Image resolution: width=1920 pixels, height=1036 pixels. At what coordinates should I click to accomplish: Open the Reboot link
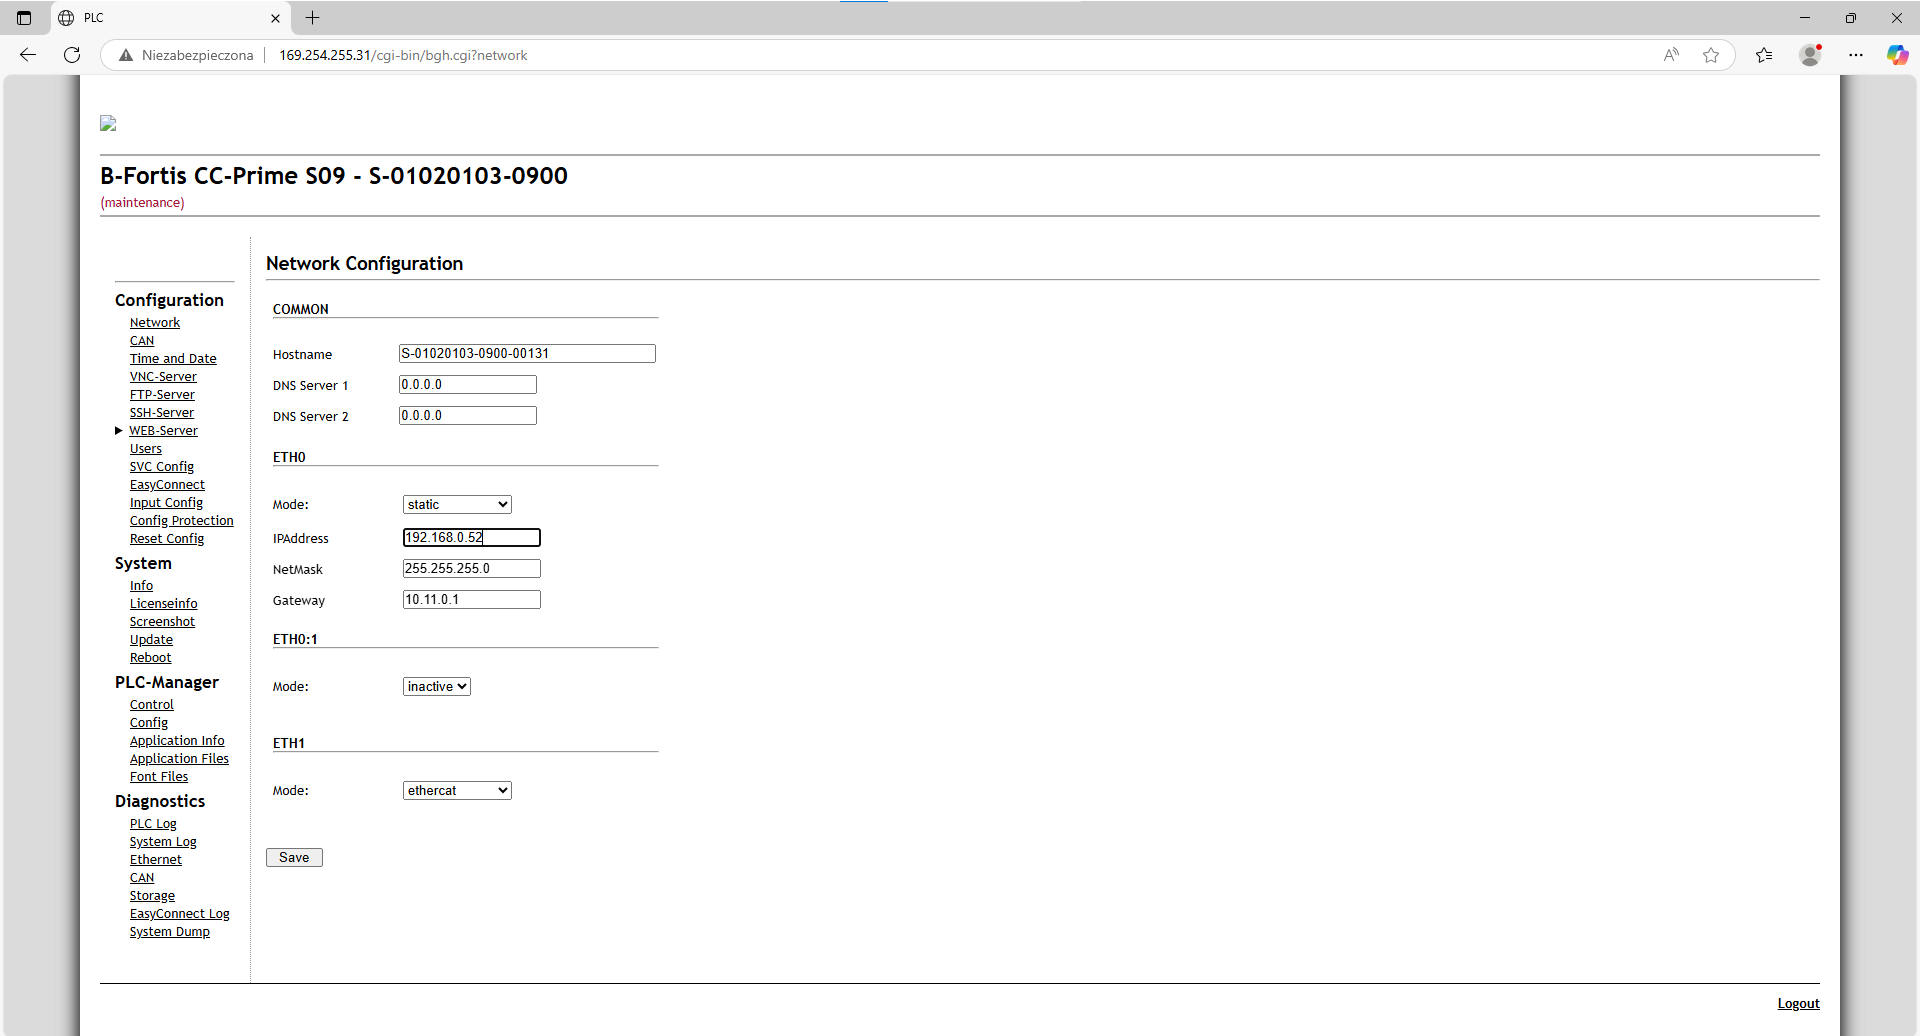coord(150,658)
